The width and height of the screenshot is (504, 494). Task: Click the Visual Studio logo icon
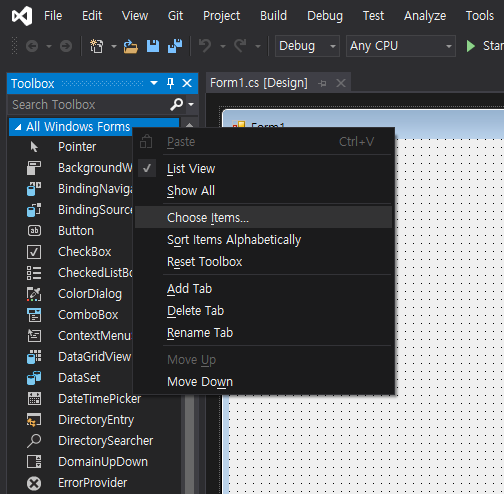pos(22,16)
